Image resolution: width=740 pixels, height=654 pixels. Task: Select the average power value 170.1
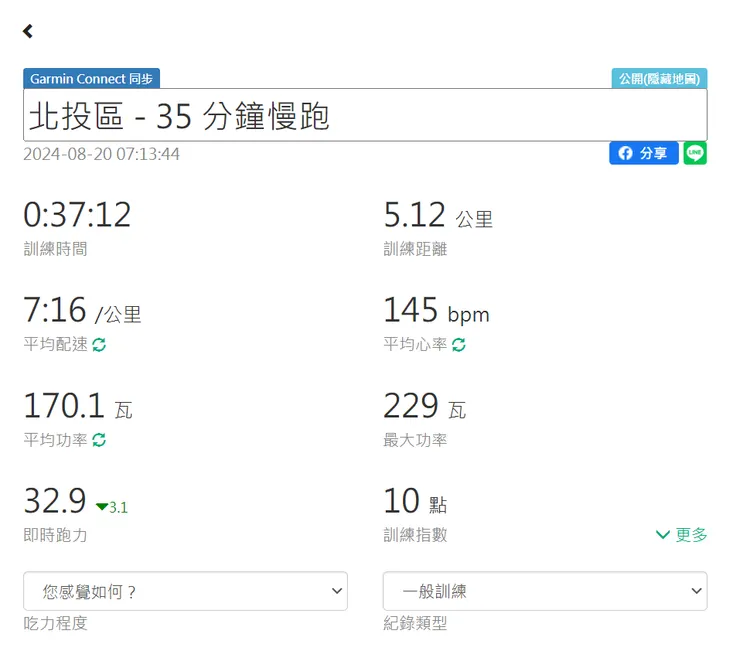(x=64, y=406)
